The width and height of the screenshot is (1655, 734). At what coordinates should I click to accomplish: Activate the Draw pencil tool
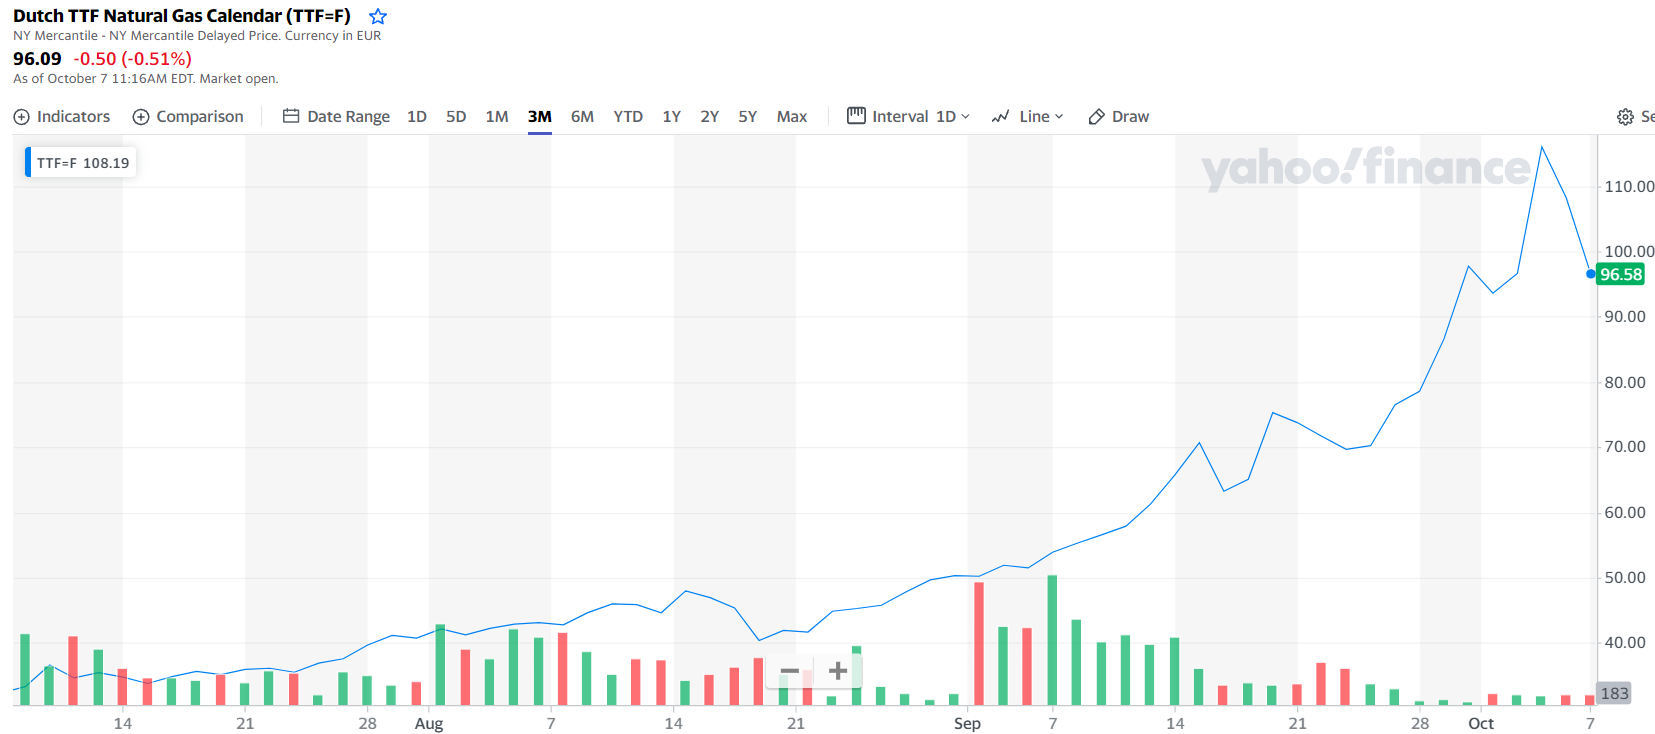[x=1118, y=117]
